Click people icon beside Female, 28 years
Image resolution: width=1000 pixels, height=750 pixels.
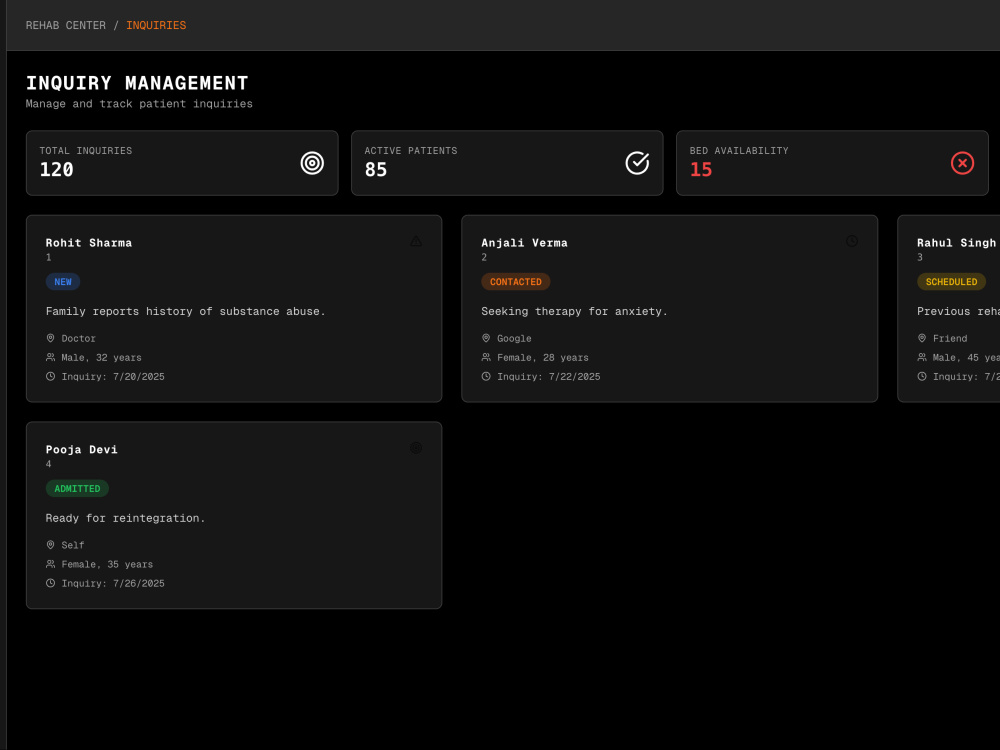(486, 357)
